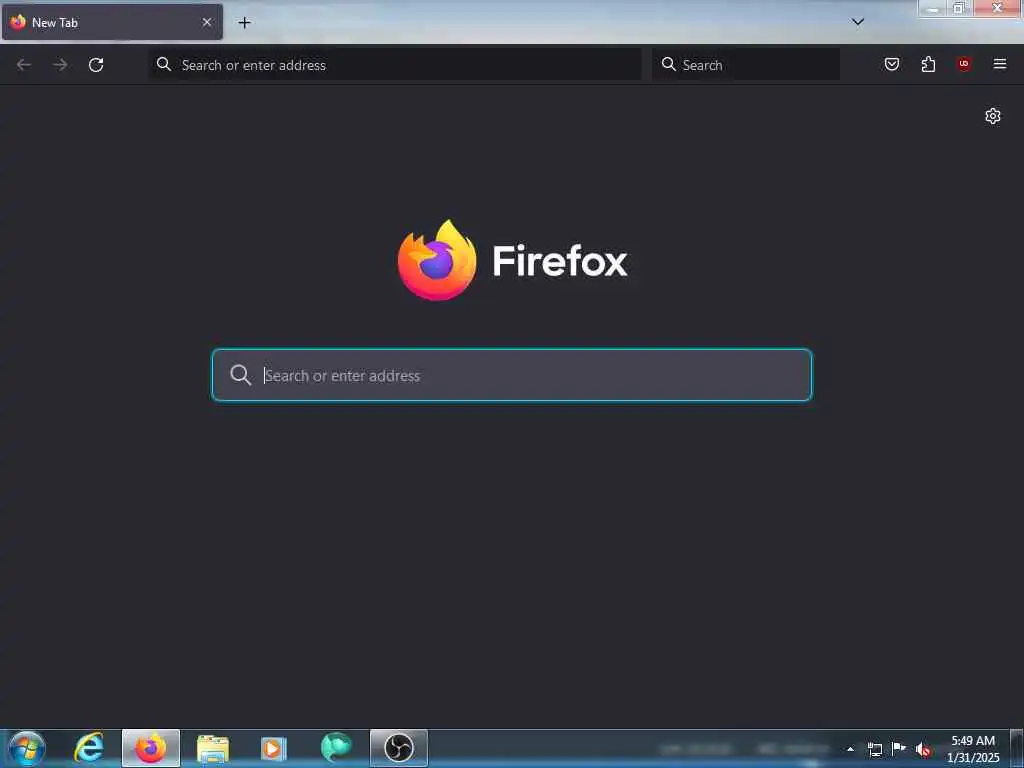Screen dimensions: 1024x768
Task: Focus the top address bar field
Action: pos(394,65)
